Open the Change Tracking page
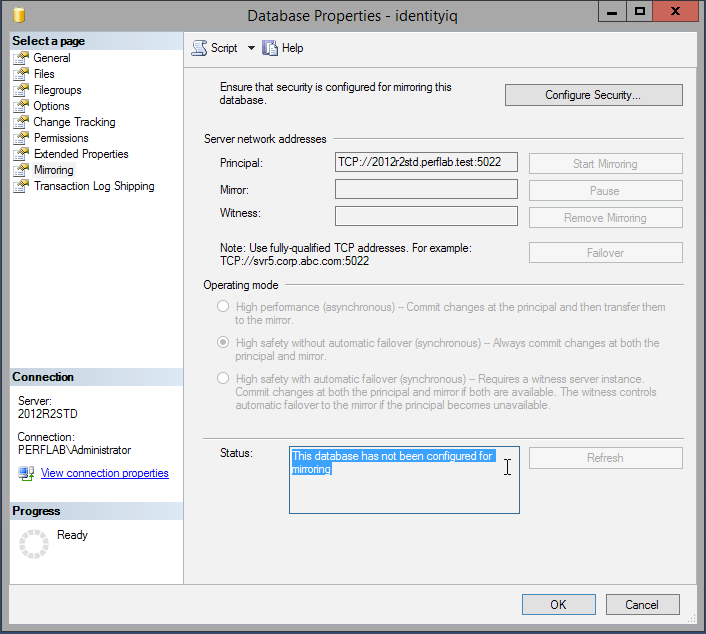The image size is (706, 634). [74, 122]
